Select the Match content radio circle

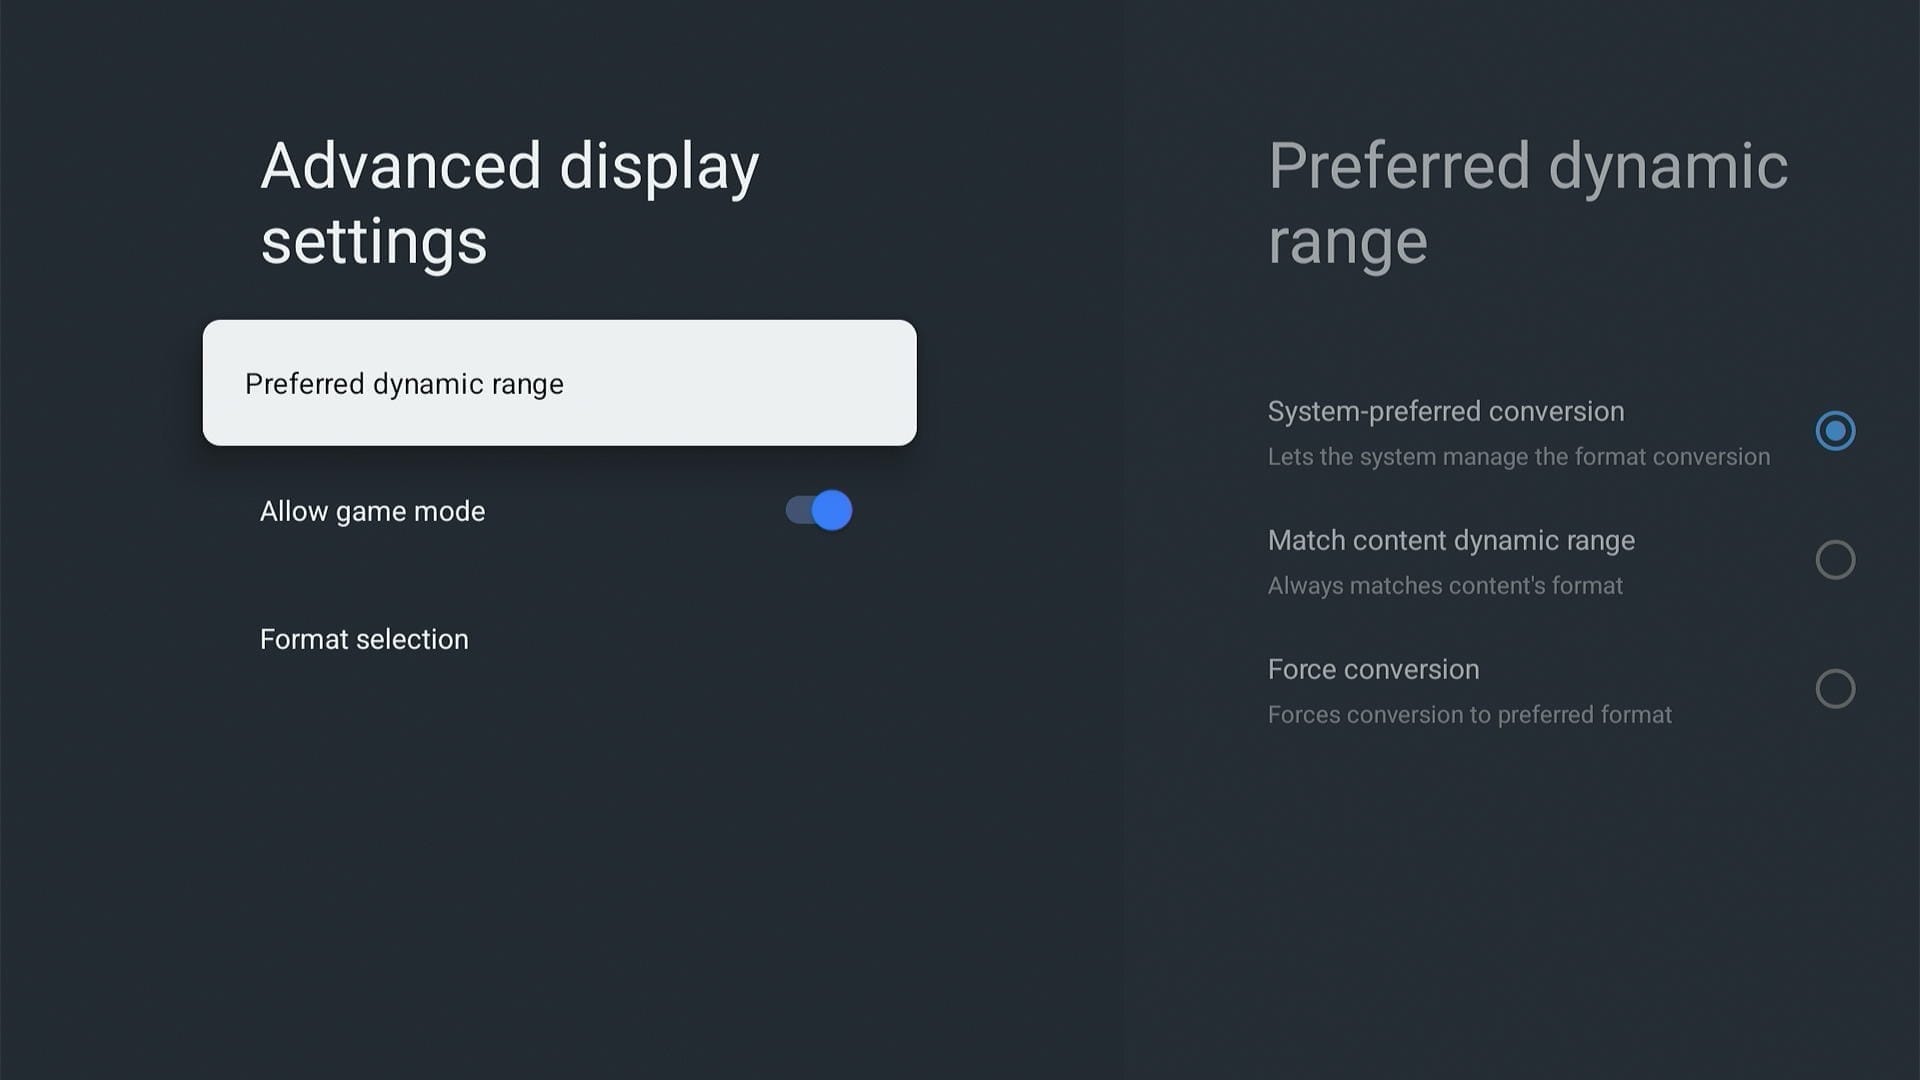[1835, 560]
